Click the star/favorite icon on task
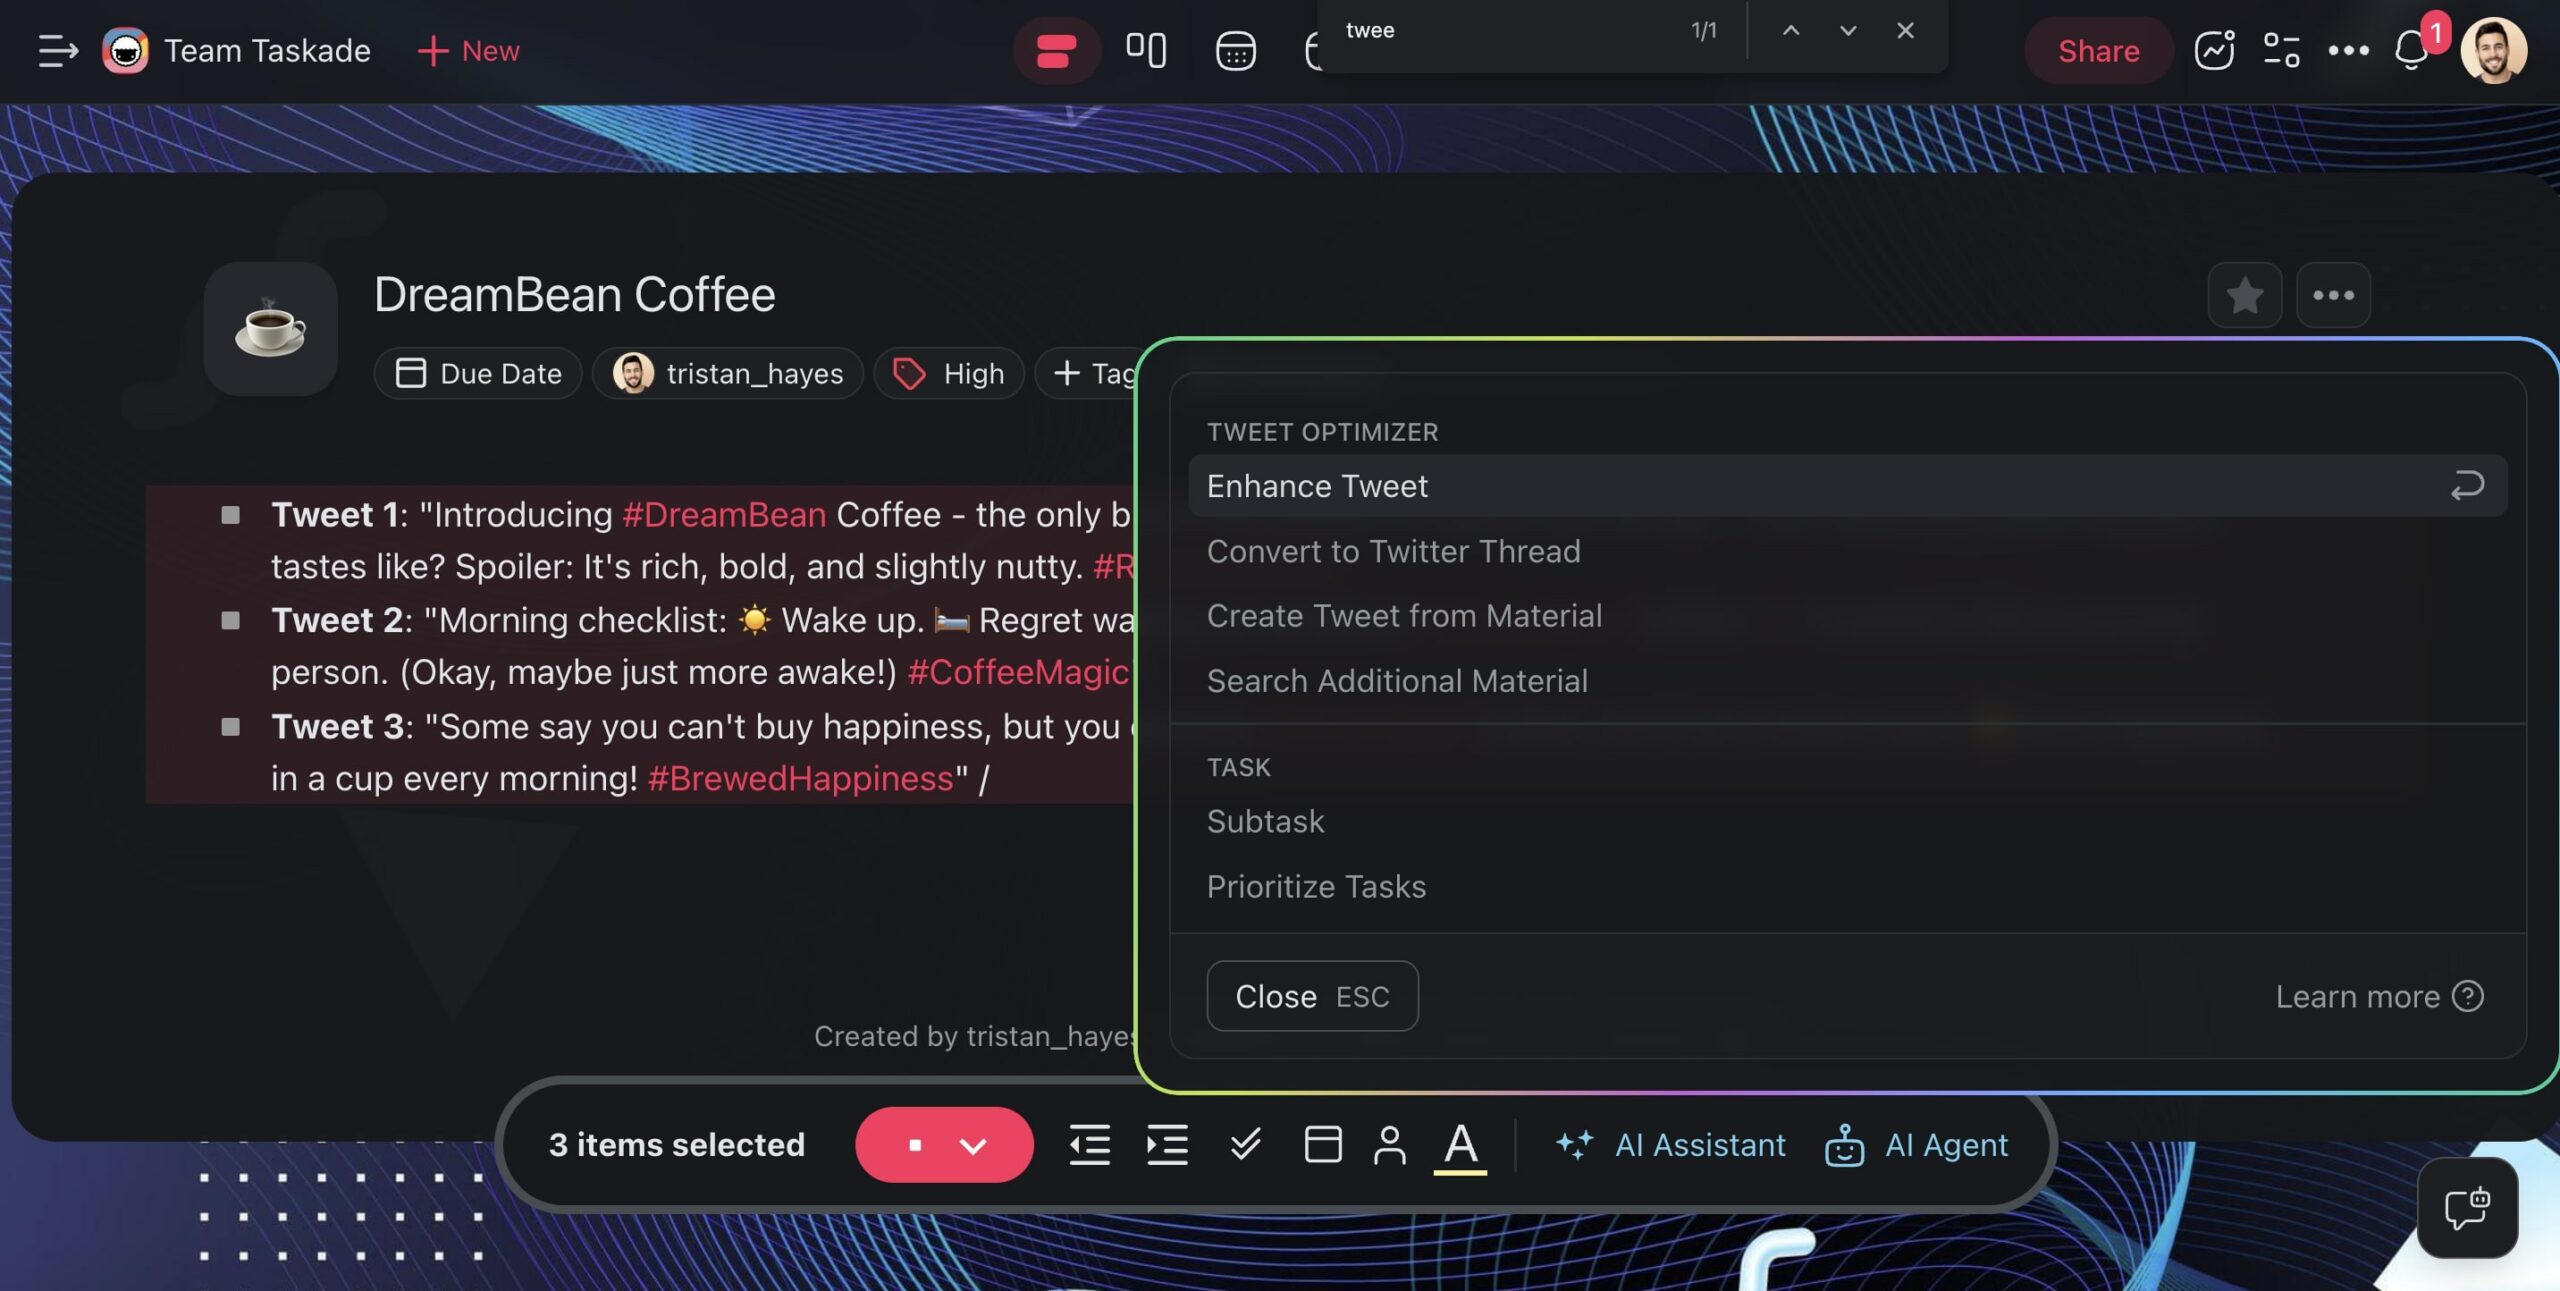2560x1291 pixels. click(x=2244, y=295)
